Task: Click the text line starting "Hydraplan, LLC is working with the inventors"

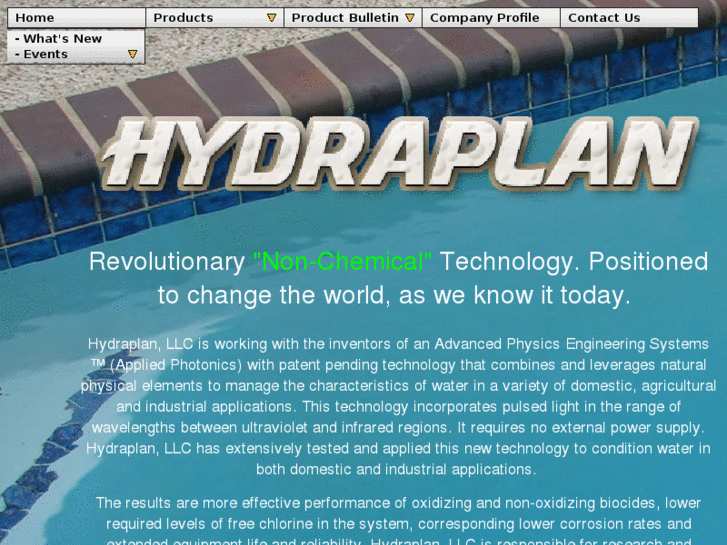Action: click(398, 344)
